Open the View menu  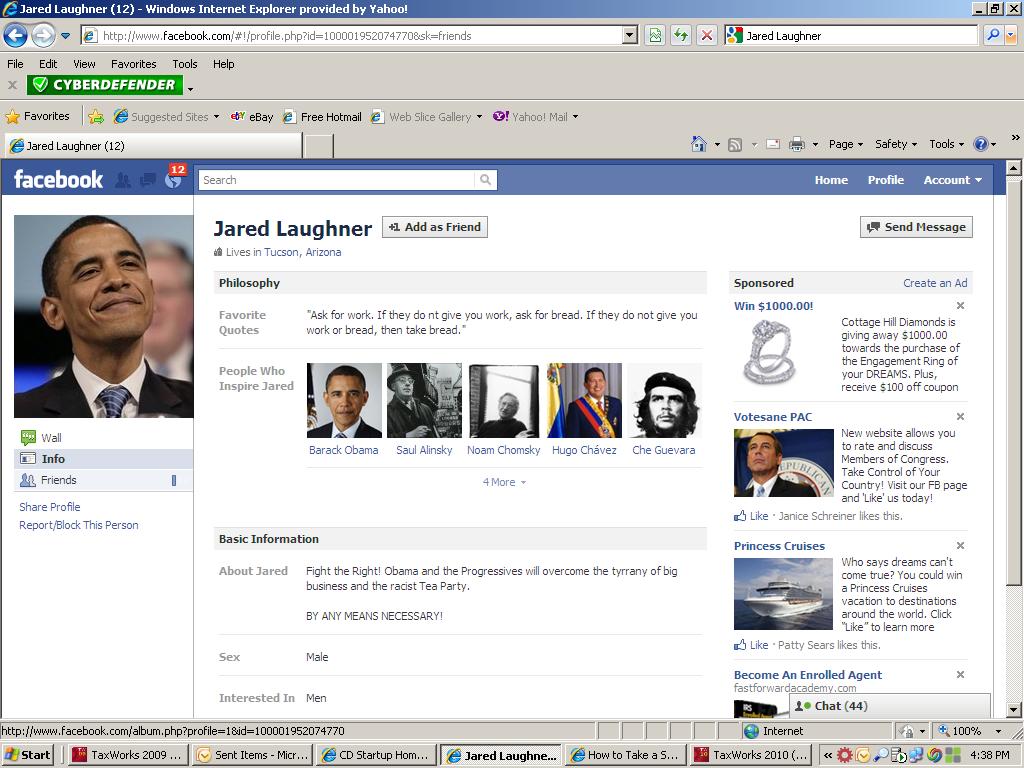[x=84, y=64]
